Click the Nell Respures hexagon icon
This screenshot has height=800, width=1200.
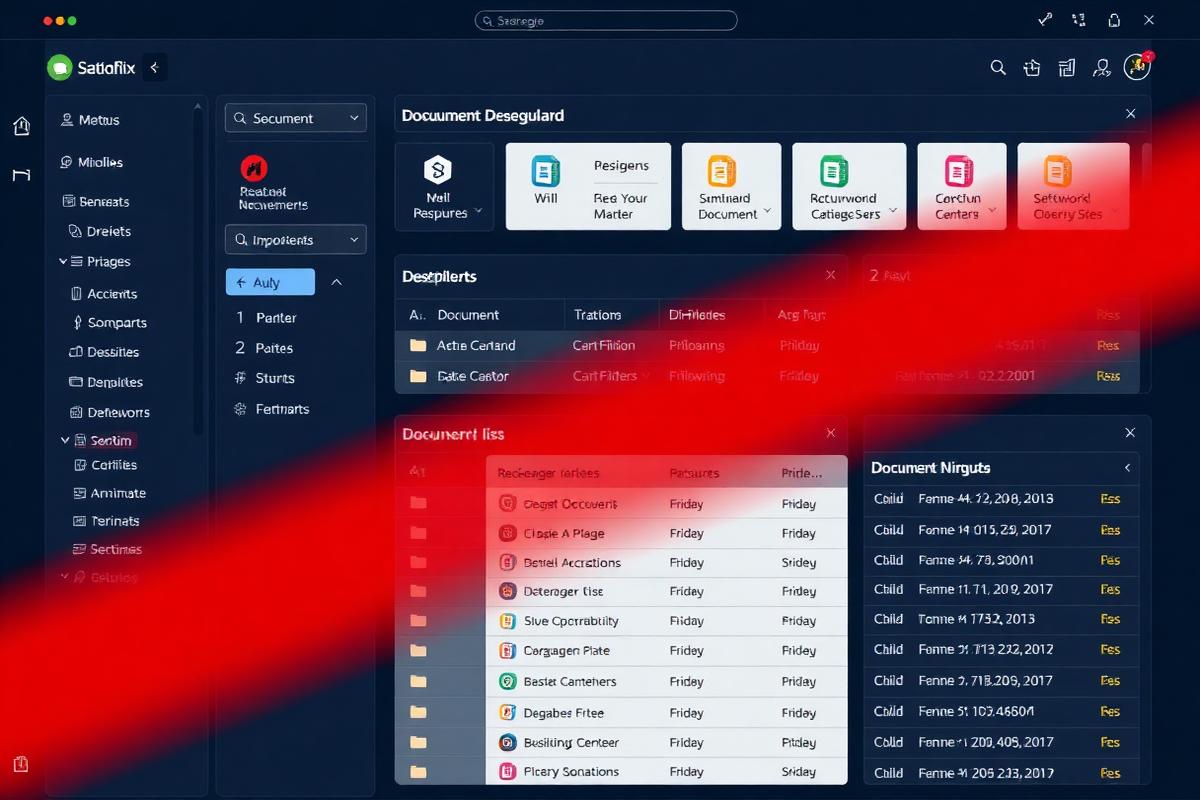[438, 169]
